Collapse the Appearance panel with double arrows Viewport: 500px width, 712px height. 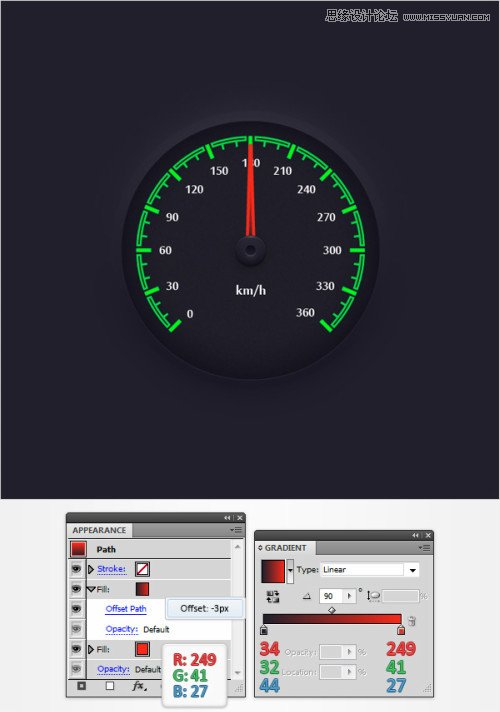click(x=227, y=518)
